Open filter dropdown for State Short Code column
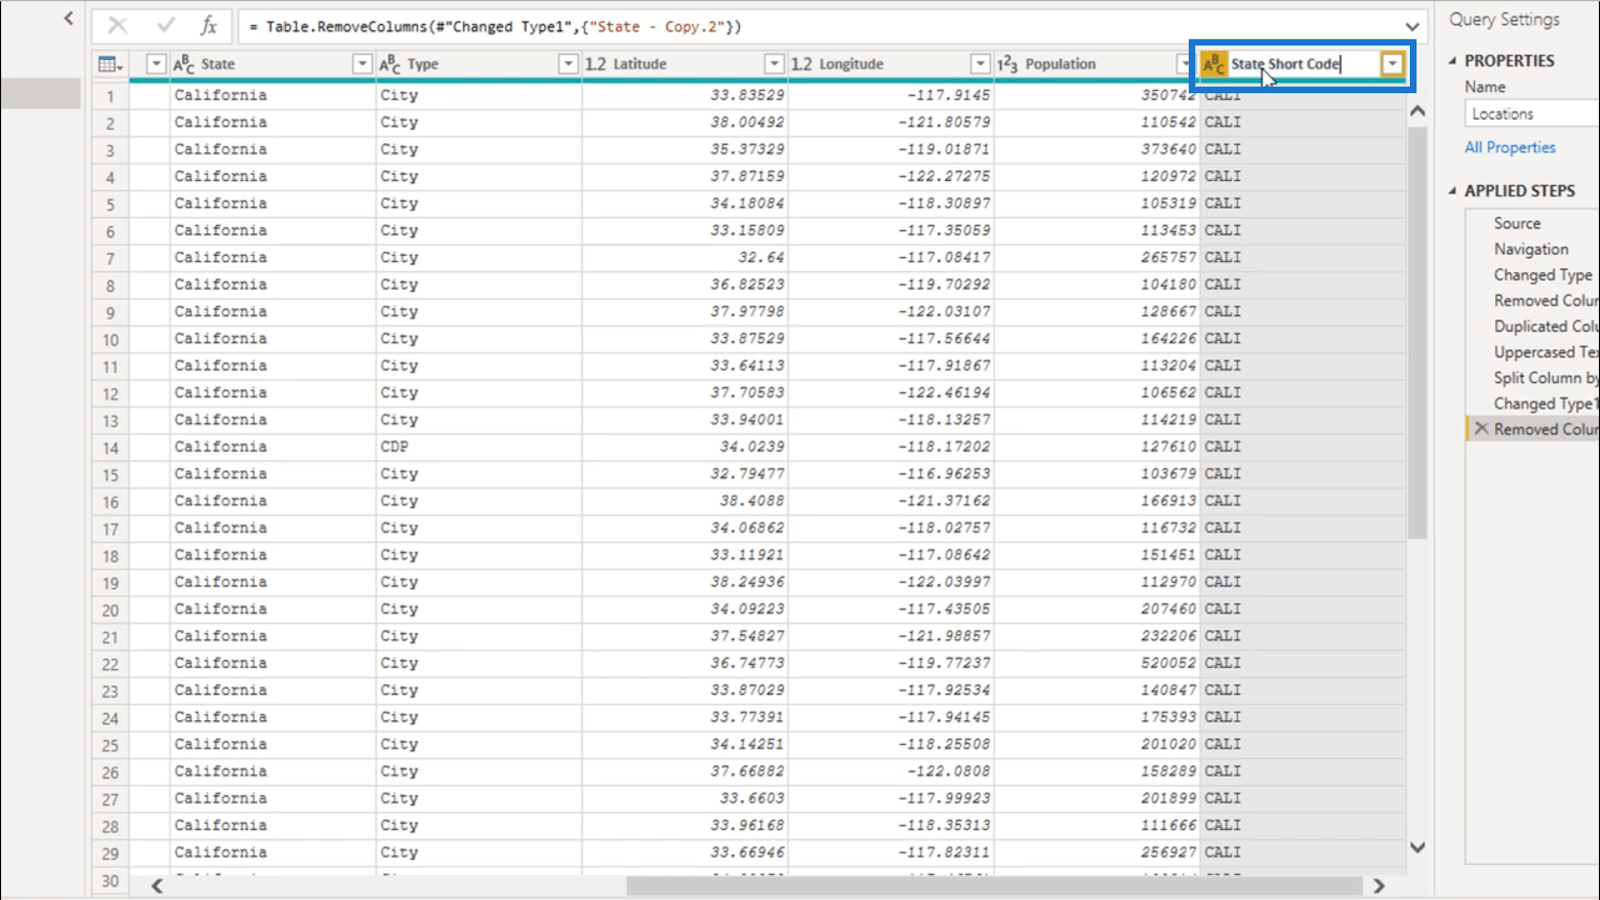The height and width of the screenshot is (900, 1600). tap(1392, 64)
